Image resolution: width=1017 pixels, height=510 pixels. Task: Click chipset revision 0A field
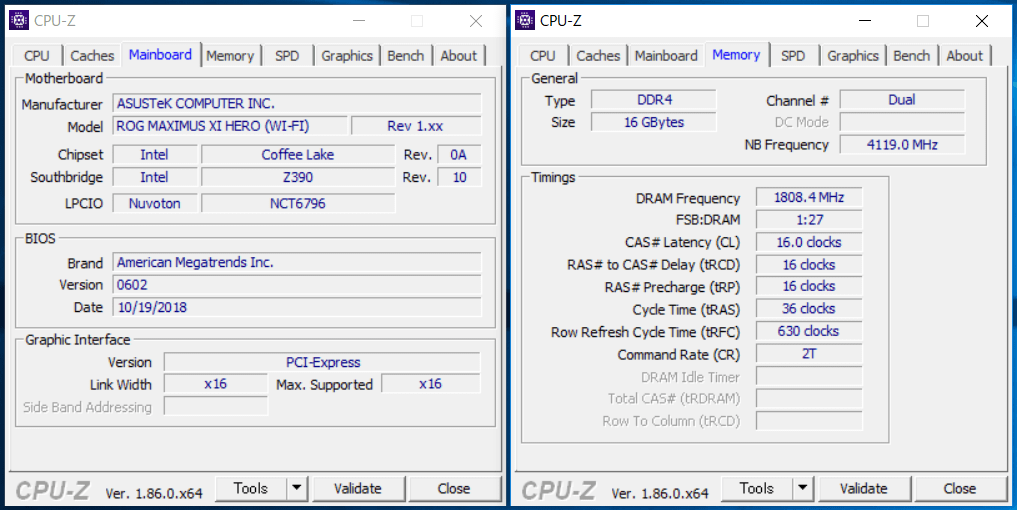[459, 154]
